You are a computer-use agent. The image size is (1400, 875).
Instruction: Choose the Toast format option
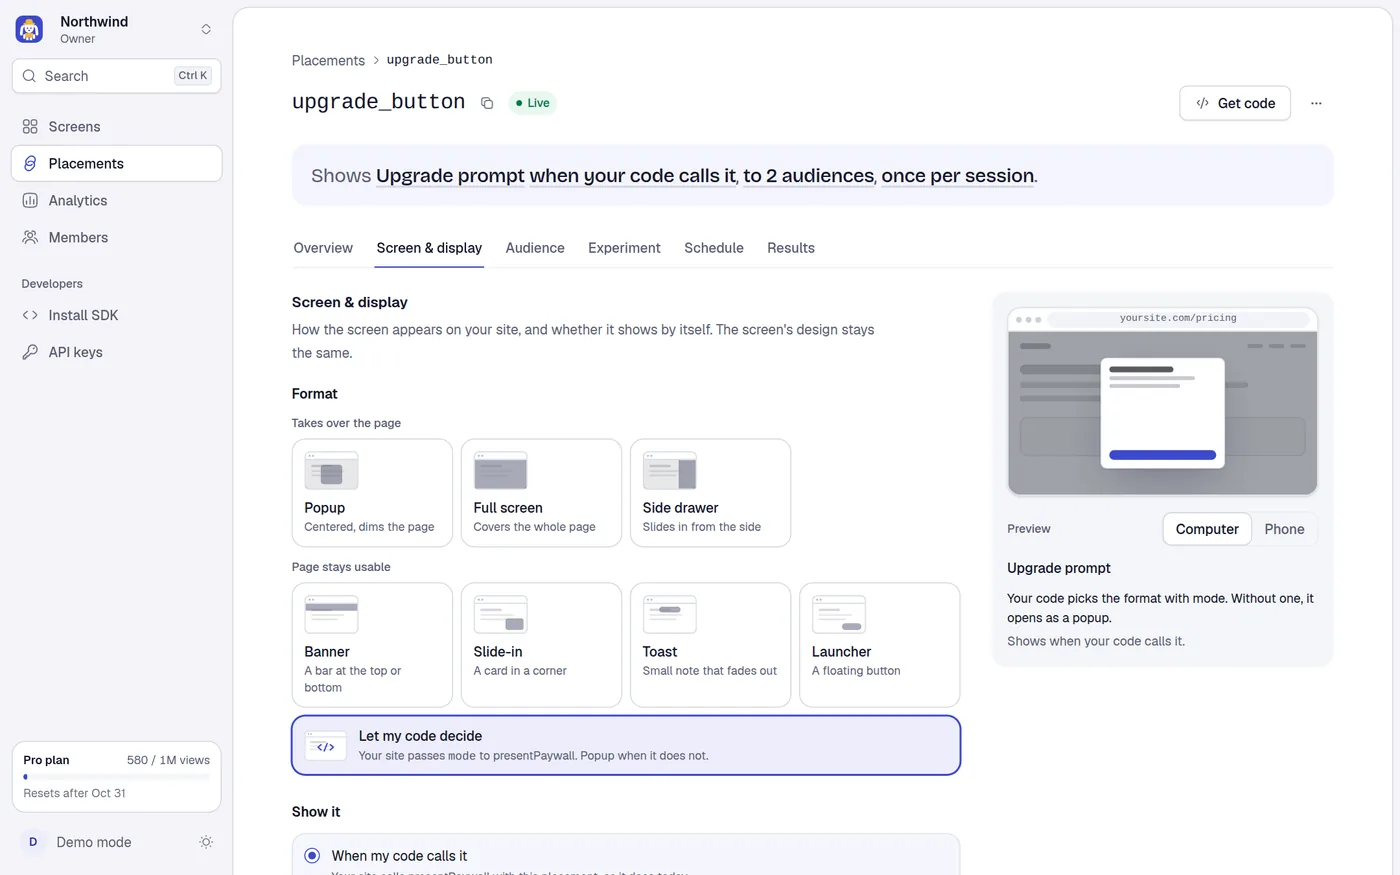click(710, 645)
